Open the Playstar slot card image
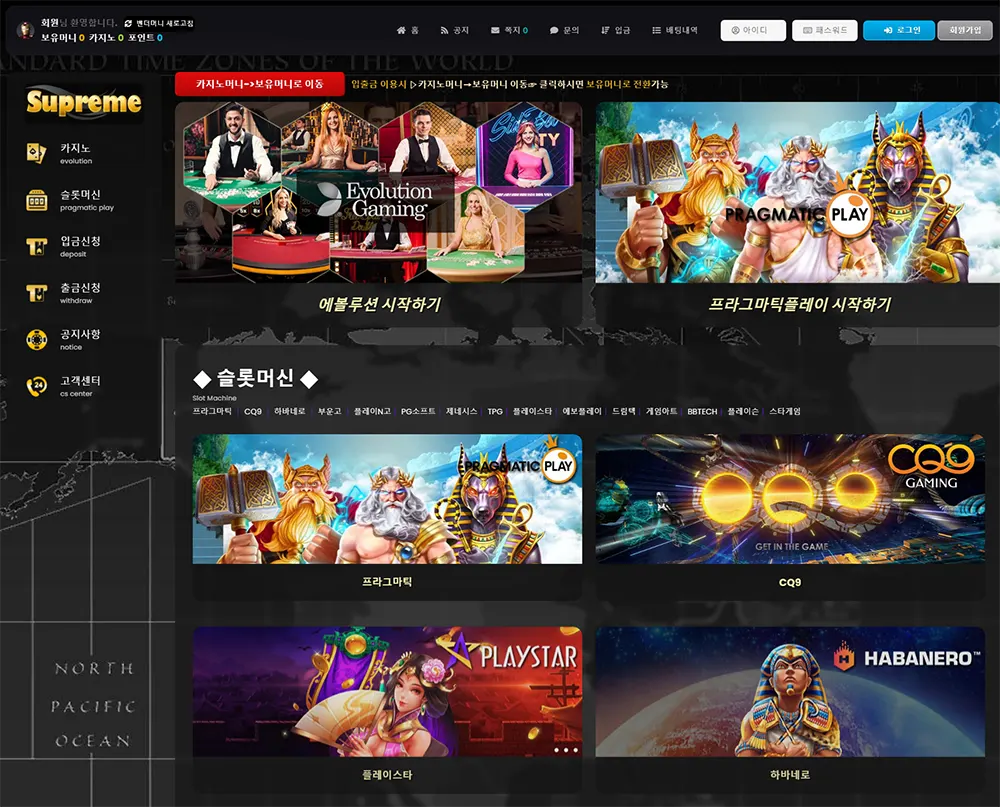Viewport: 1000px width, 807px height. [x=387, y=692]
